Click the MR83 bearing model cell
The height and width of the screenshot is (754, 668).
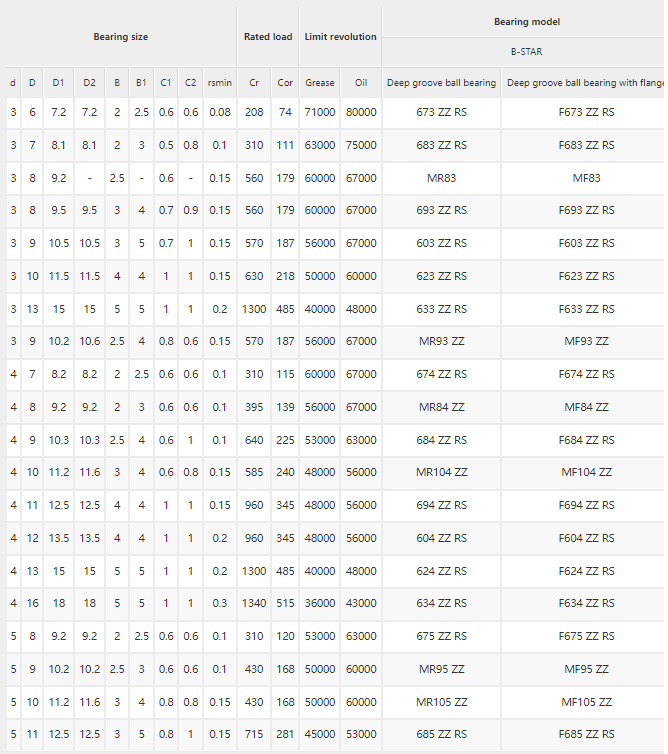[441, 178]
